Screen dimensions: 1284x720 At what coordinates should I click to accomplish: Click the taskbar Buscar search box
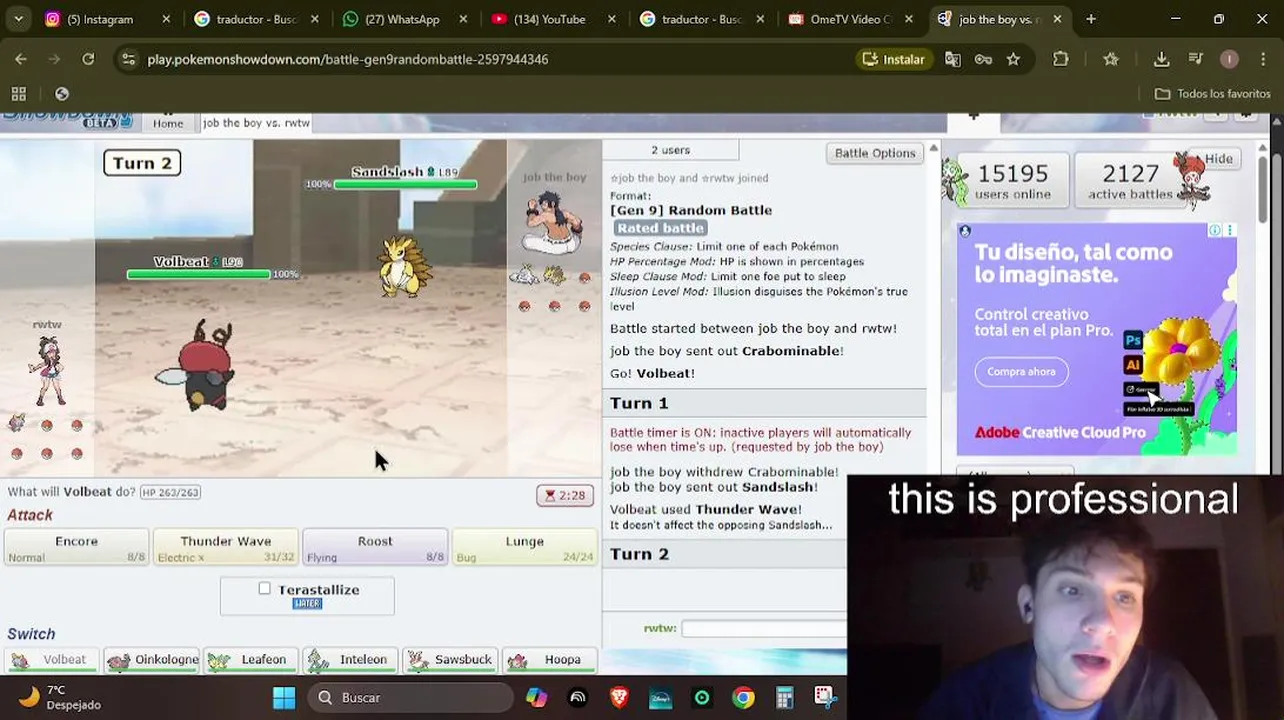click(x=410, y=697)
